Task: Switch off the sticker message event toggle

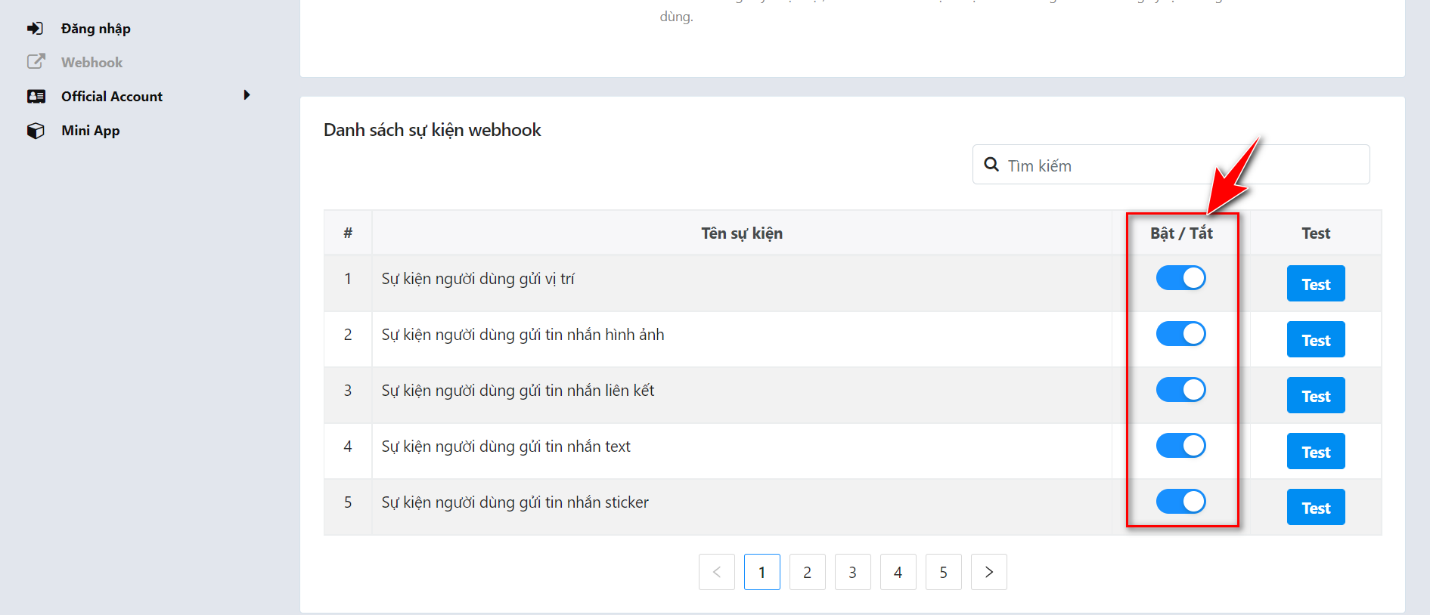Action: click(1181, 501)
